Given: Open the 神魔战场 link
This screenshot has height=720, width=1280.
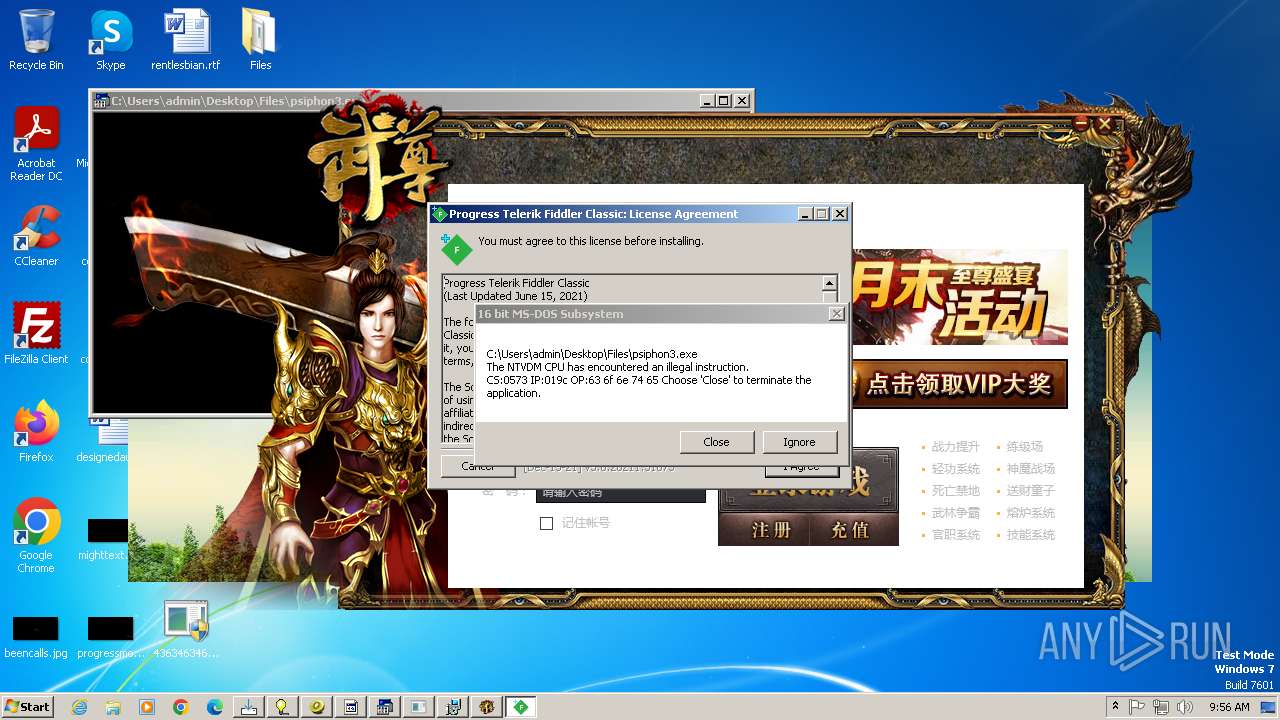Looking at the screenshot, I should 1030,469.
